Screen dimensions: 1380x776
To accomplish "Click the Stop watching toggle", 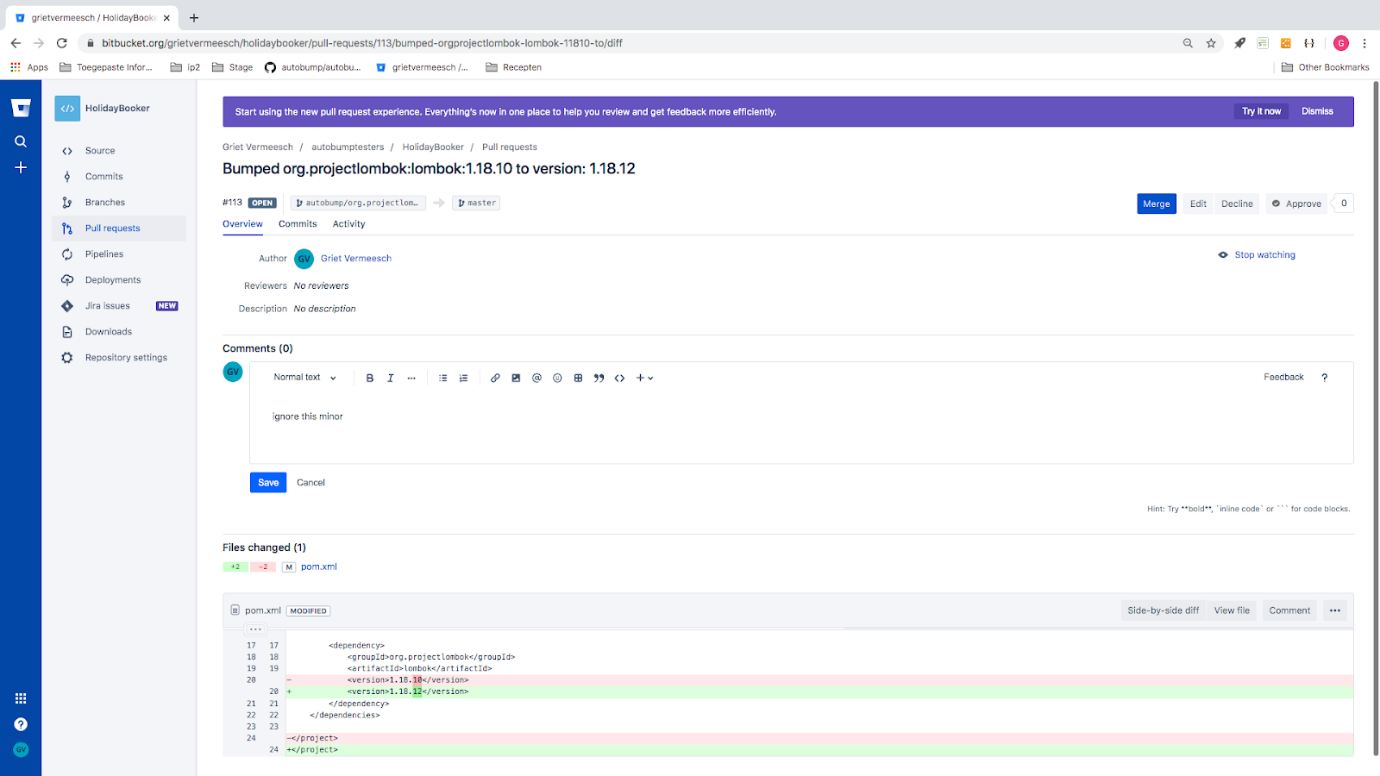I will pos(1256,255).
